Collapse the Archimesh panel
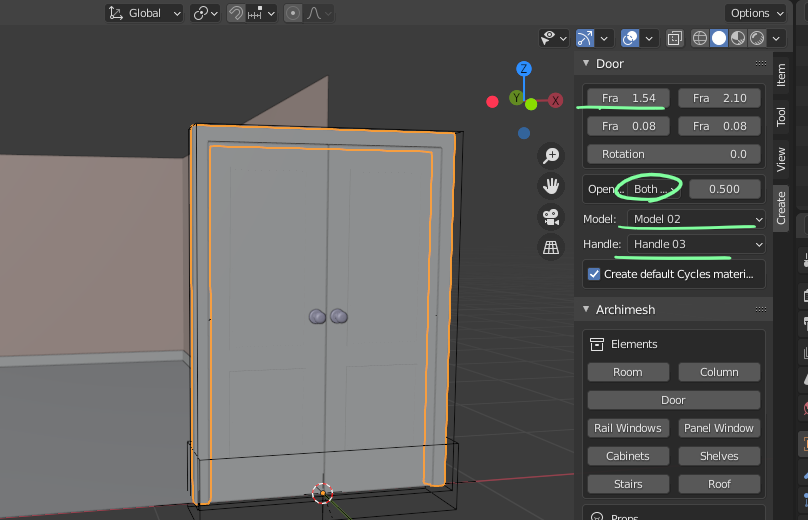Screen dimensions: 808x520 pos(586,309)
